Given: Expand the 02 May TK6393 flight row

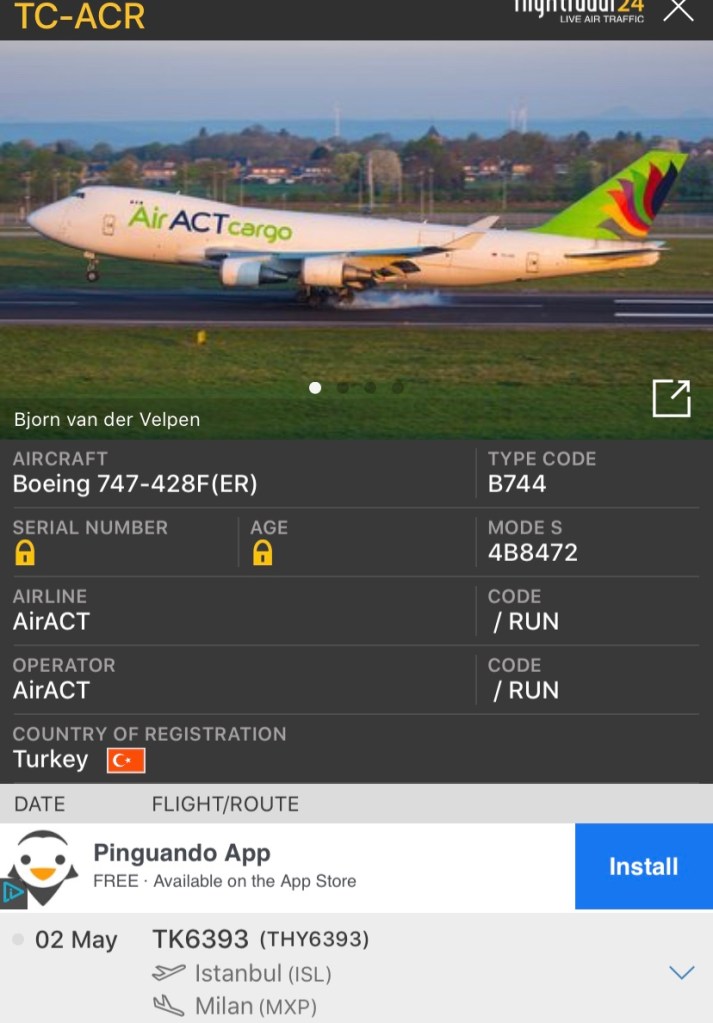Looking at the screenshot, I should coord(682,973).
